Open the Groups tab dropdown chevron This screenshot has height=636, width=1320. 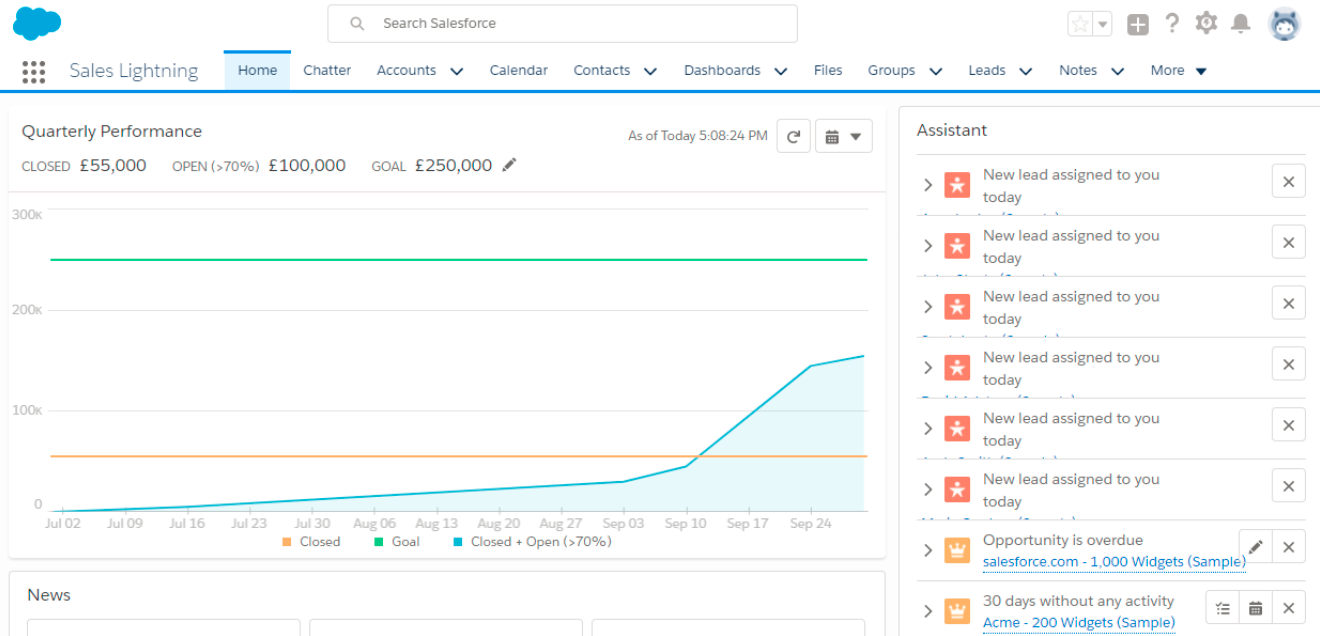pos(936,71)
